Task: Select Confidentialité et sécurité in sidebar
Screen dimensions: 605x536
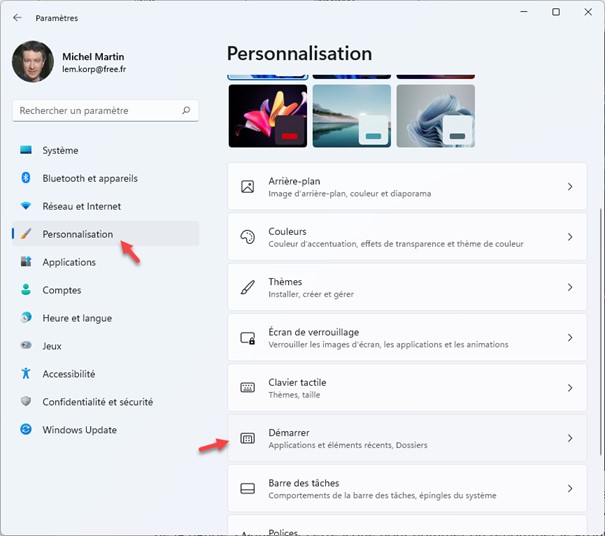Action: (97, 402)
